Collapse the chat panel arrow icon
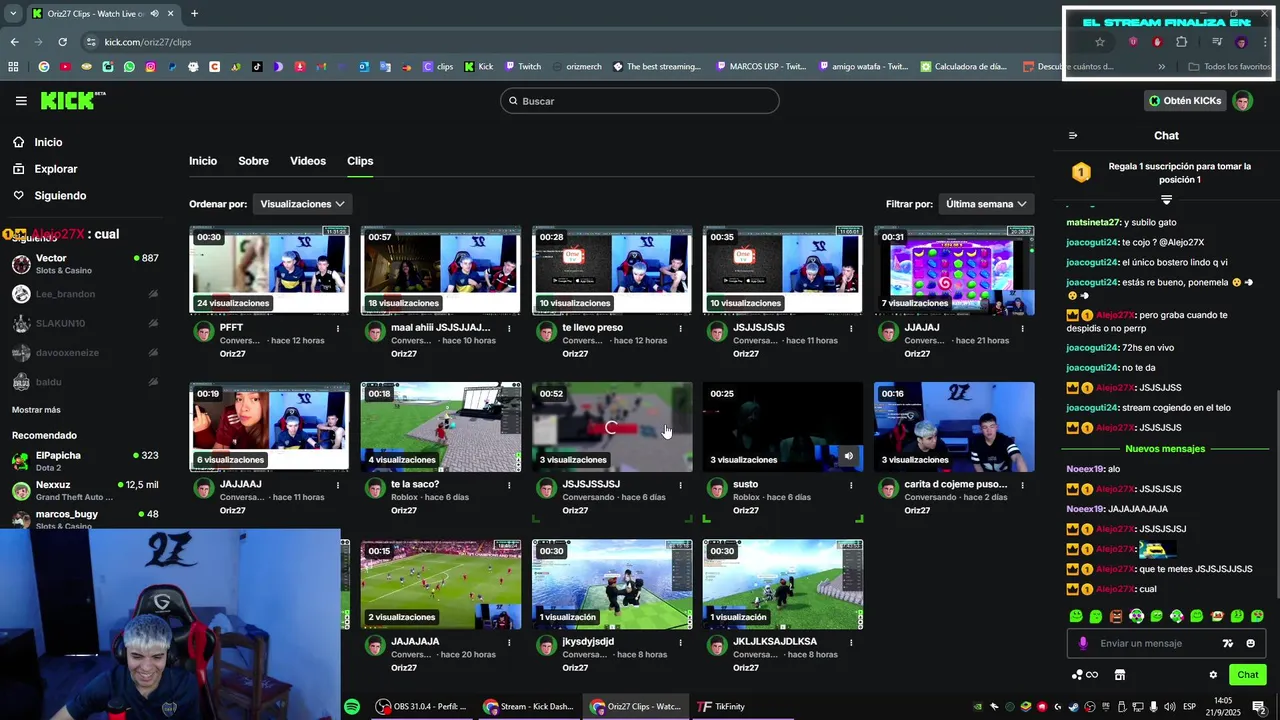The image size is (1280, 720). coord(1073,136)
